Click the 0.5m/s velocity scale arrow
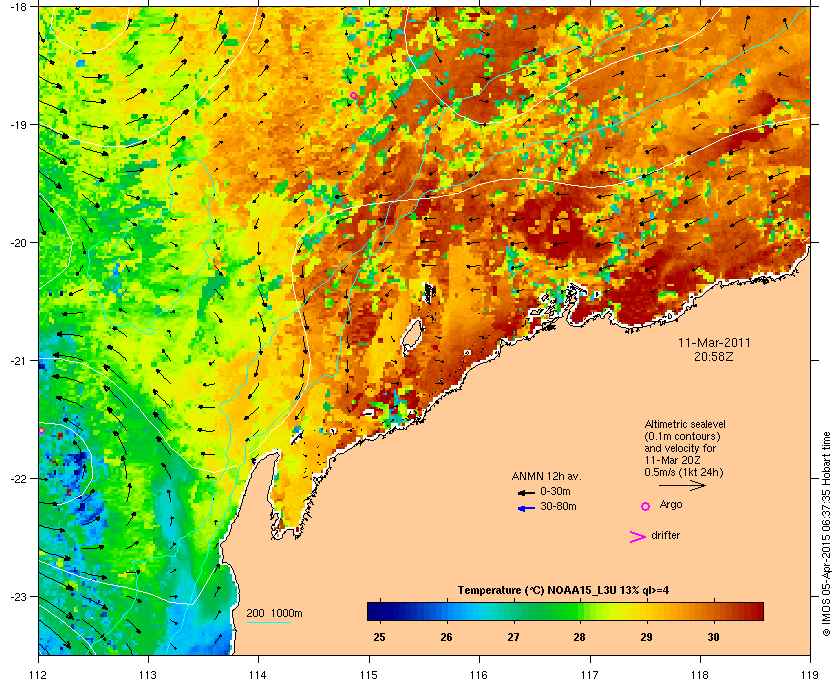This screenshot has height=680, width=840. (682, 485)
